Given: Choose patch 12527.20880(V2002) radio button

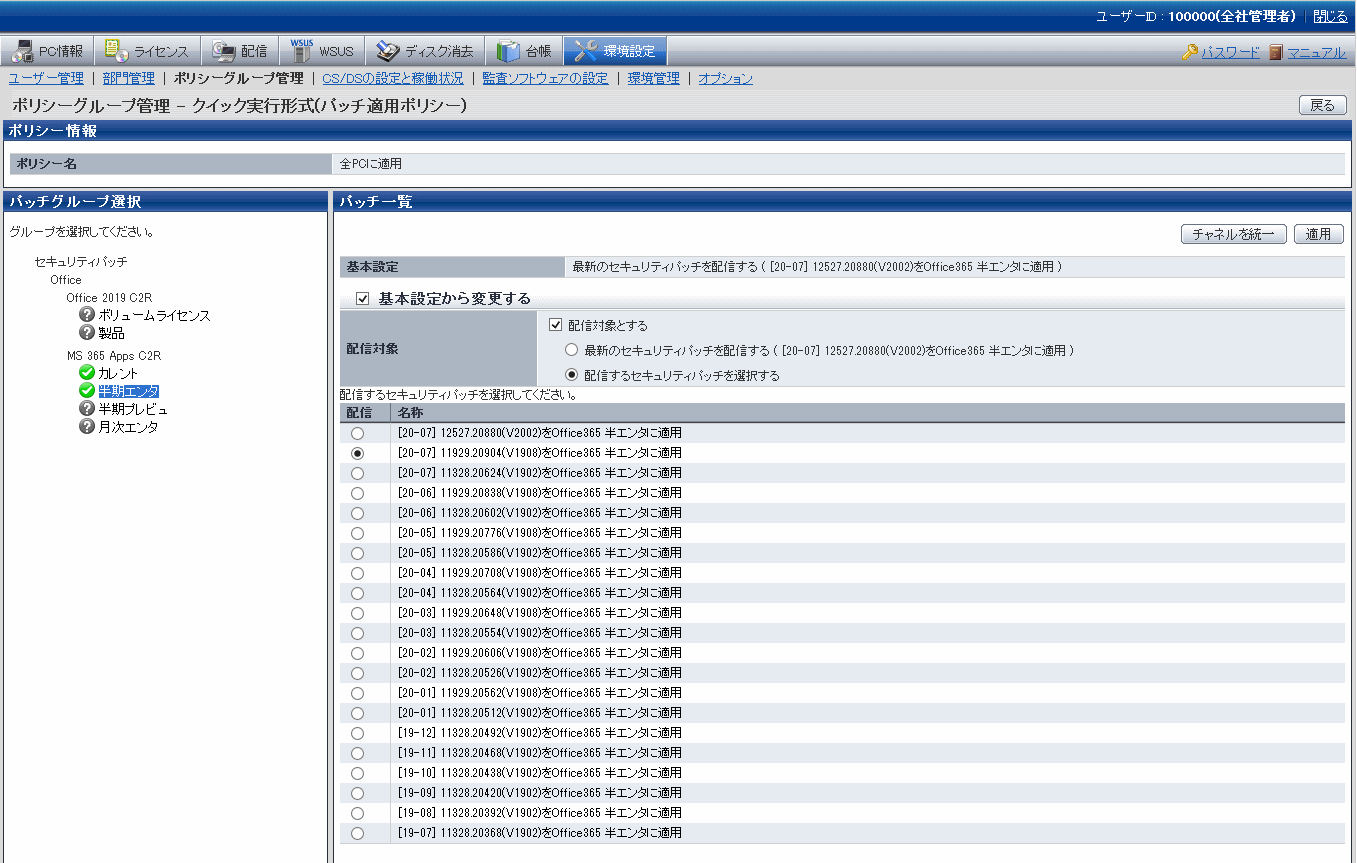Looking at the screenshot, I should pyautogui.click(x=357, y=433).
